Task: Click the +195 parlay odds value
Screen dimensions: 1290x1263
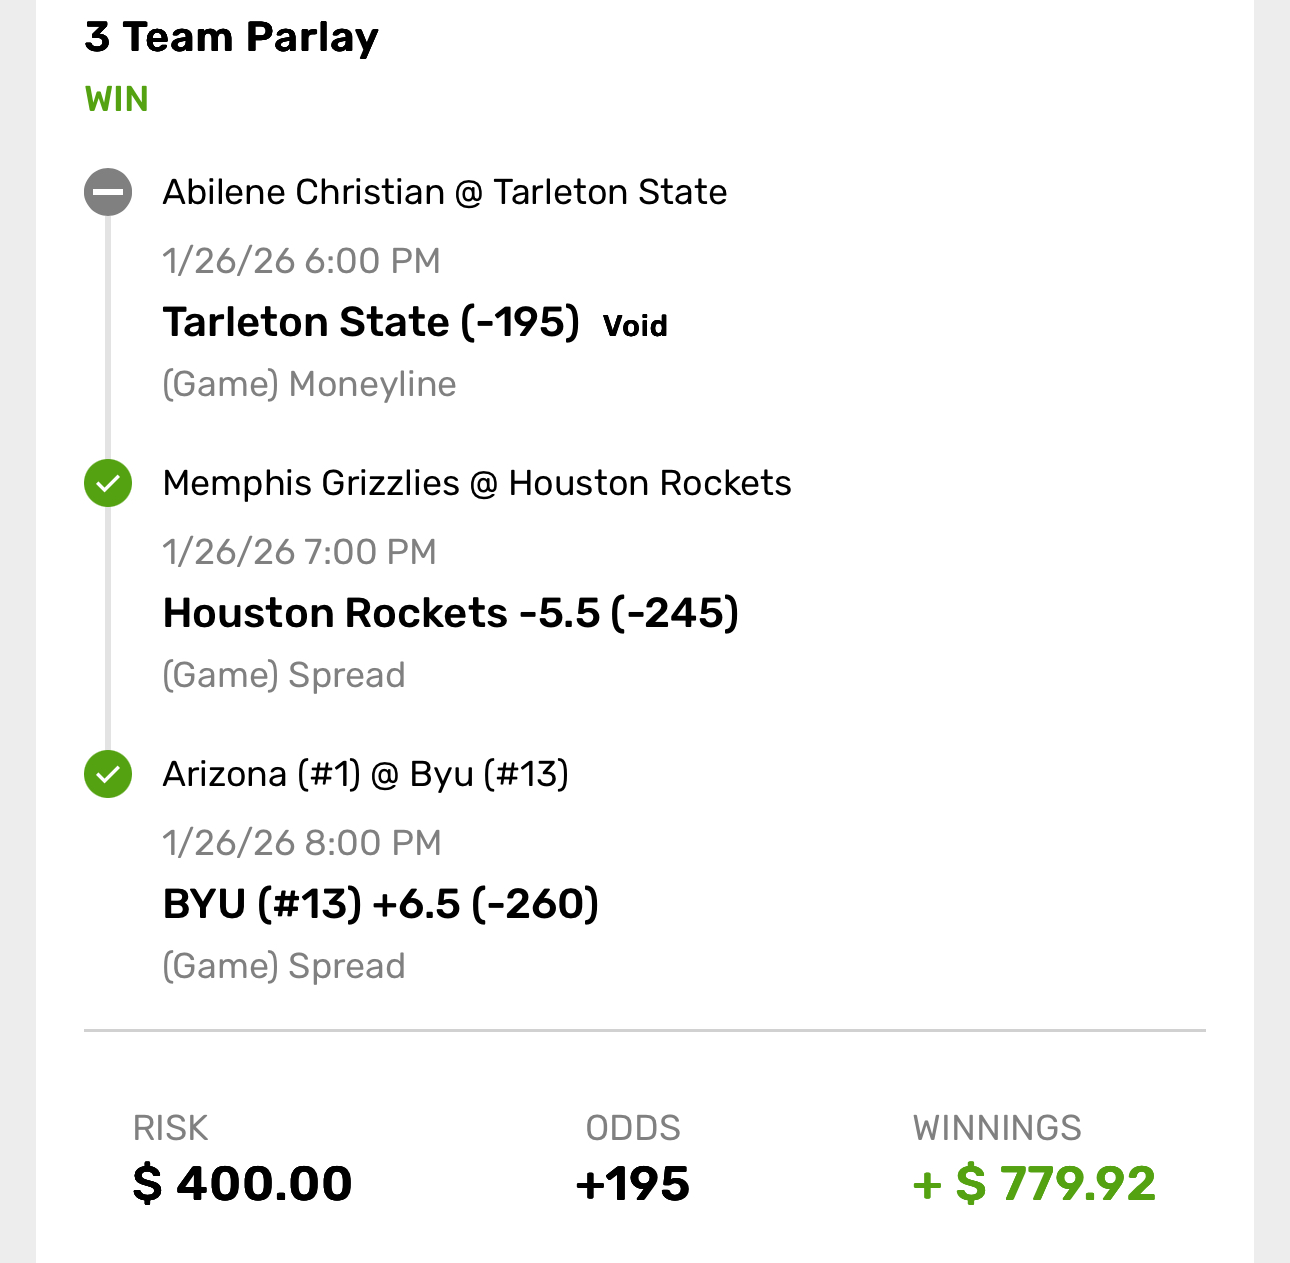Action: (633, 1184)
